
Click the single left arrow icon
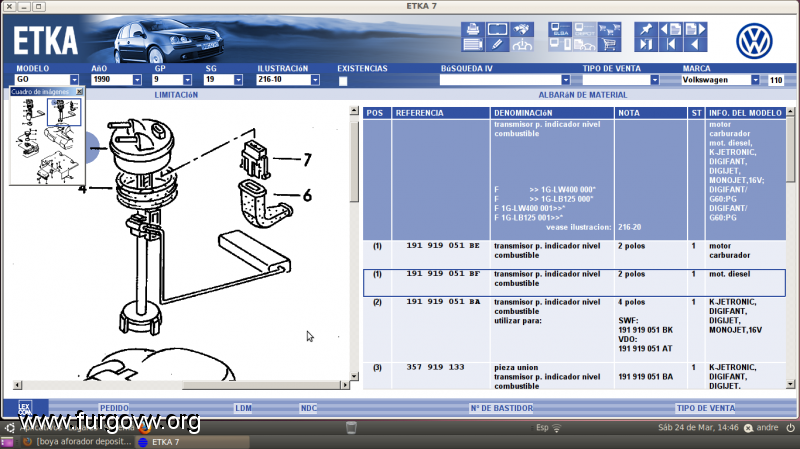tap(695, 45)
